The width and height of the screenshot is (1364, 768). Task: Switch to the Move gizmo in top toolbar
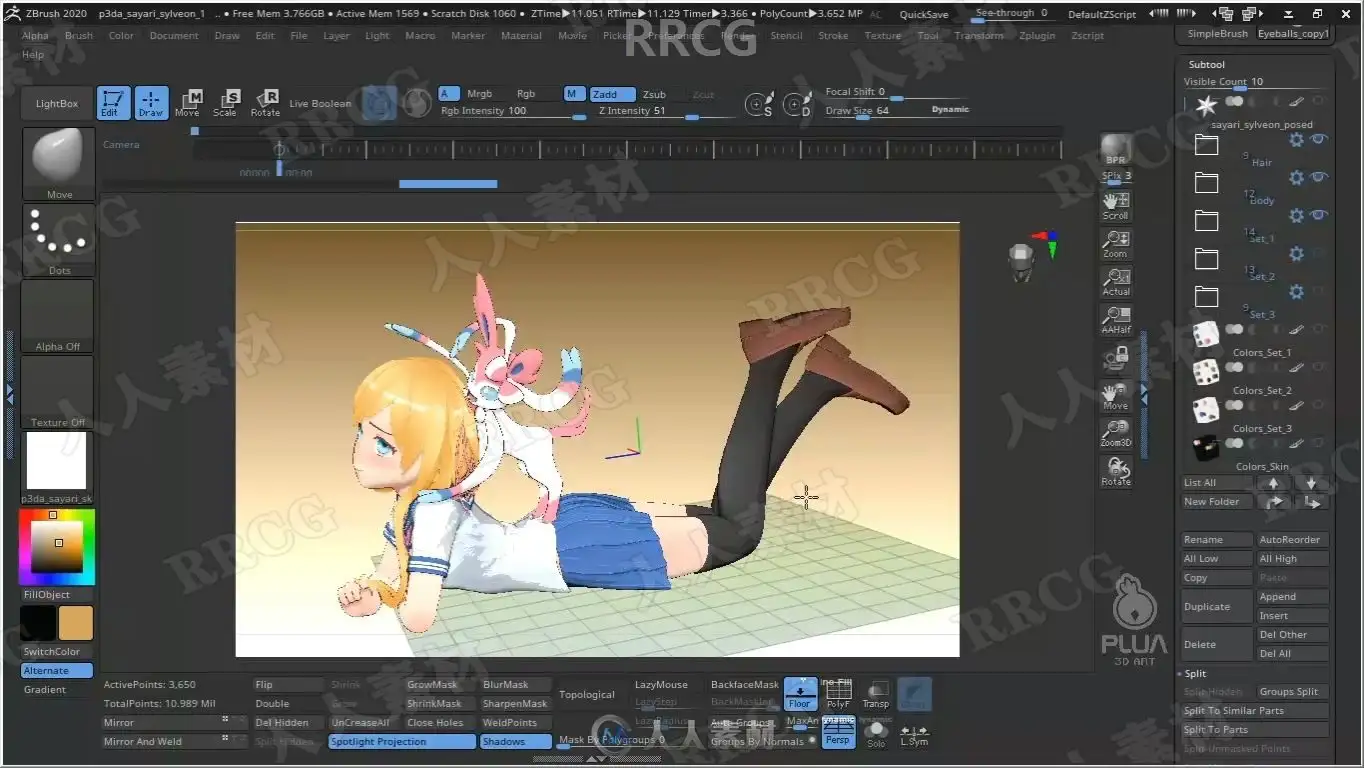188,103
